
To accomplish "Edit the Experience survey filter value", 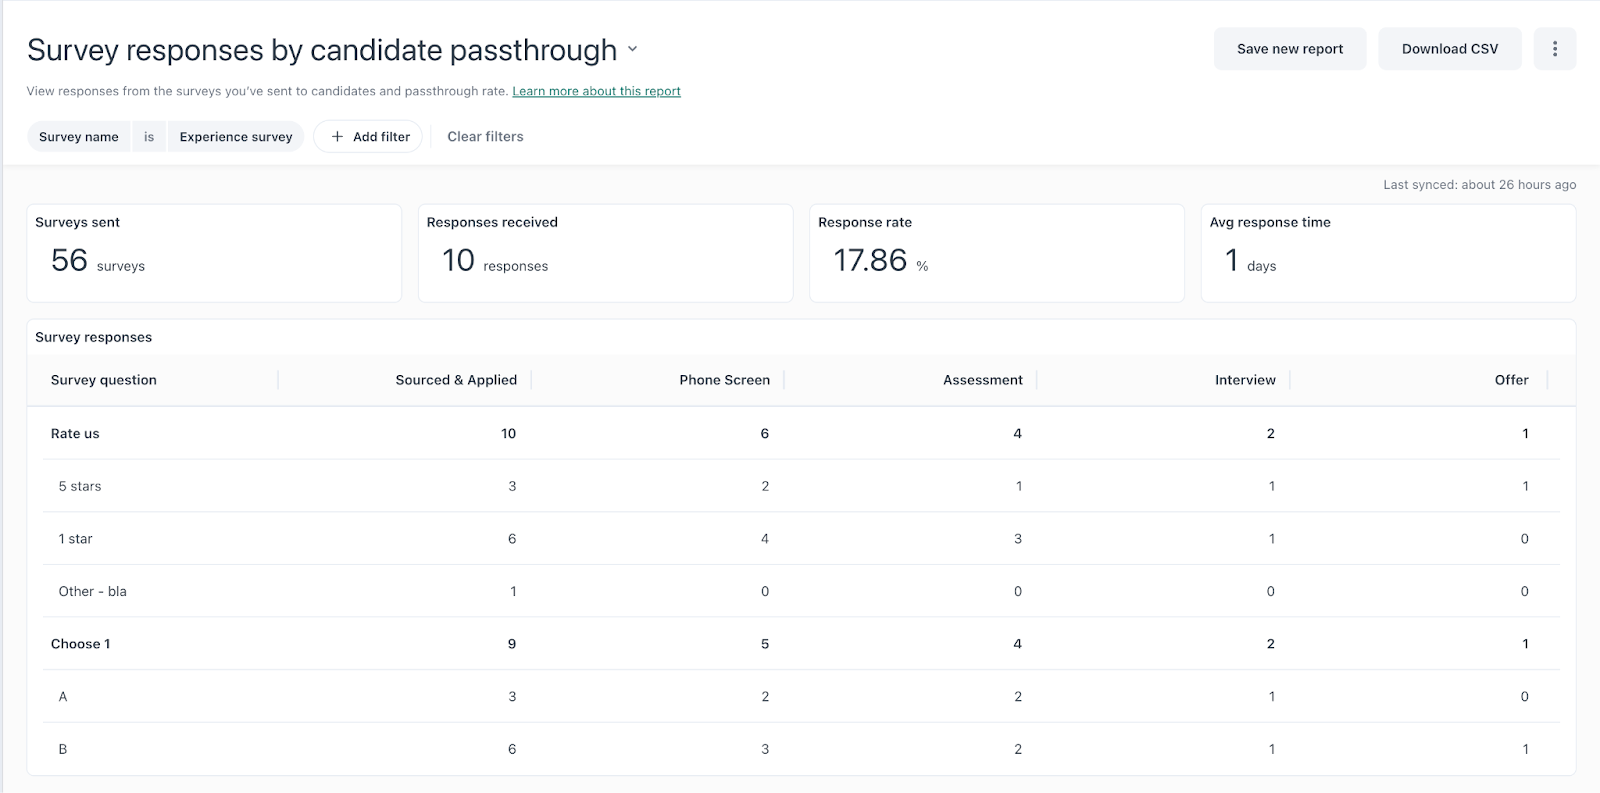I will point(236,137).
